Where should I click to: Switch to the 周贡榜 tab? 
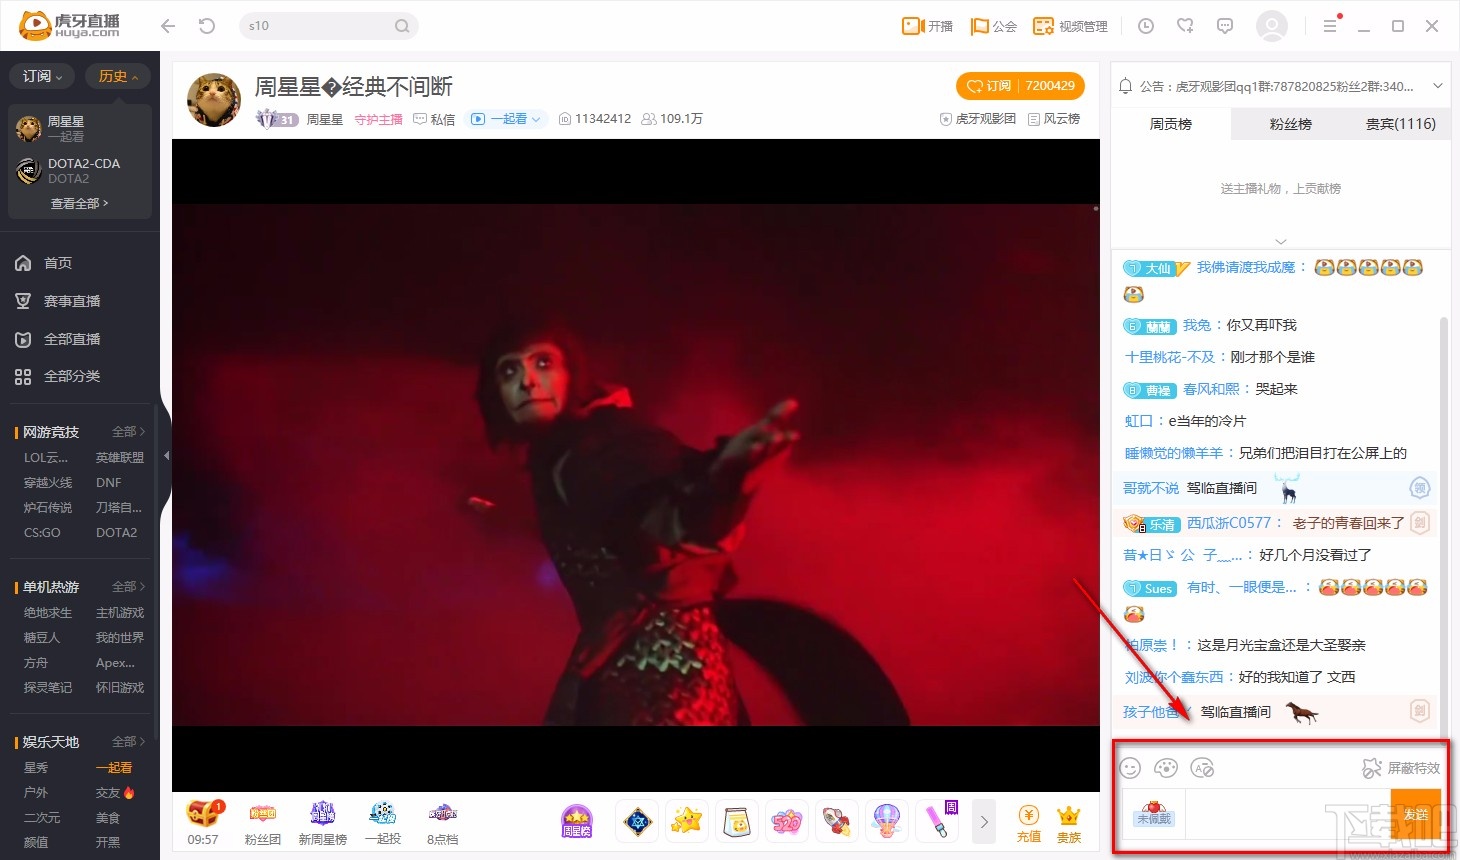pos(1171,124)
